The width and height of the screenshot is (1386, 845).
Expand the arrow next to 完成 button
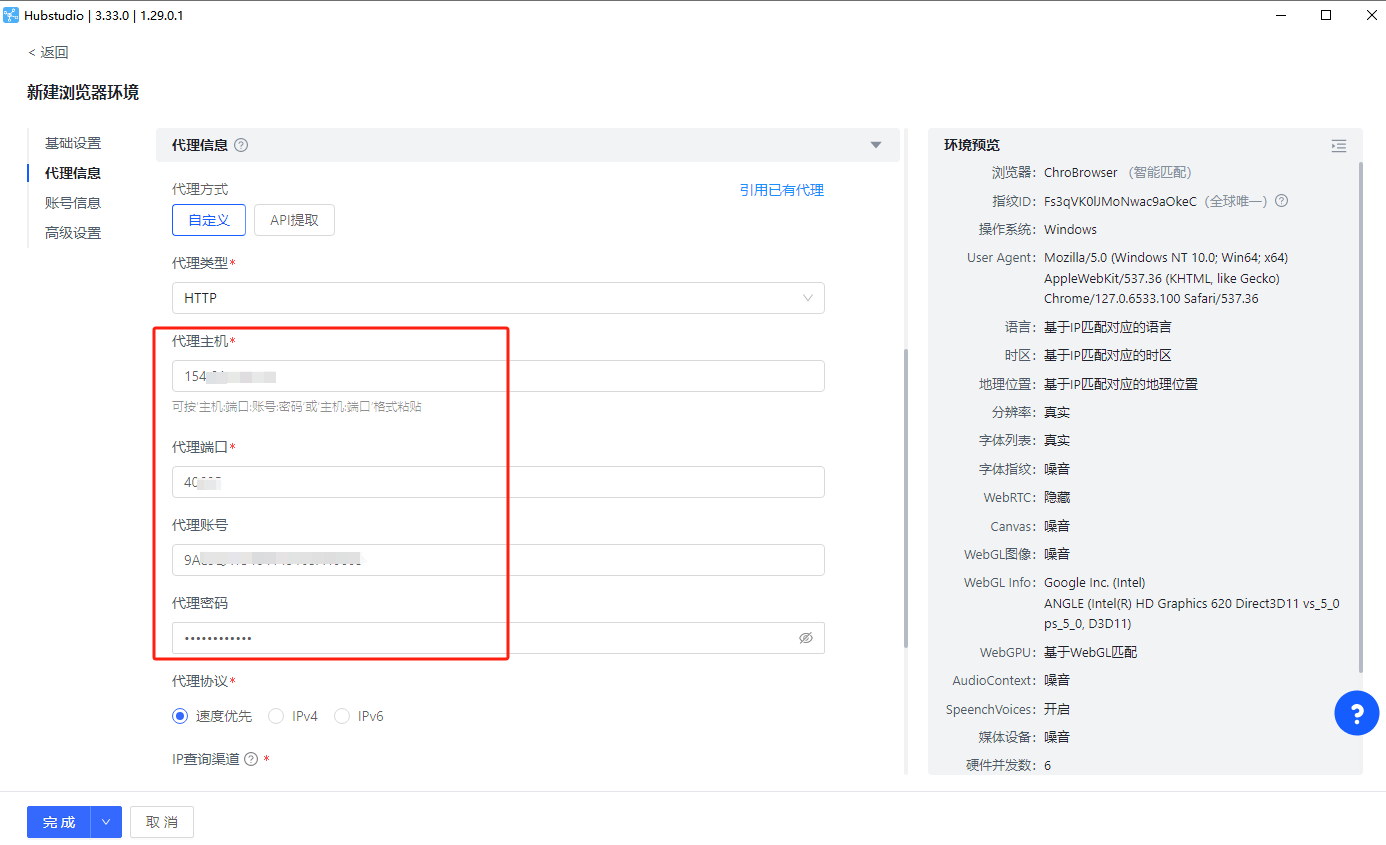pyautogui.click(x=106, y=822)
